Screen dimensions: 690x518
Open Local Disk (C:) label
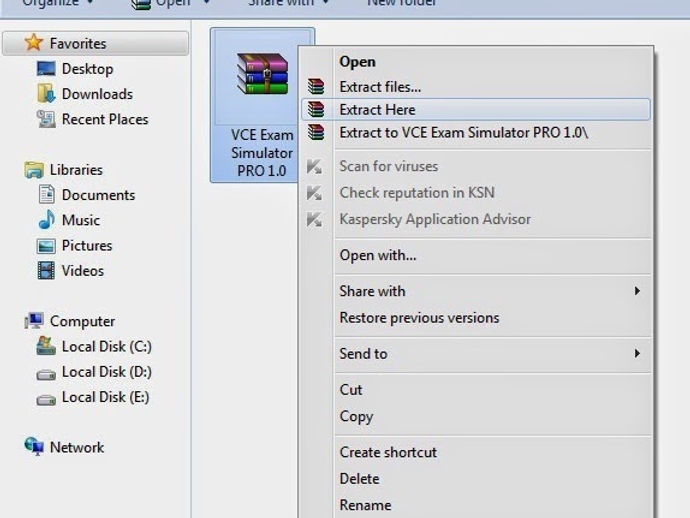[106, 346]
